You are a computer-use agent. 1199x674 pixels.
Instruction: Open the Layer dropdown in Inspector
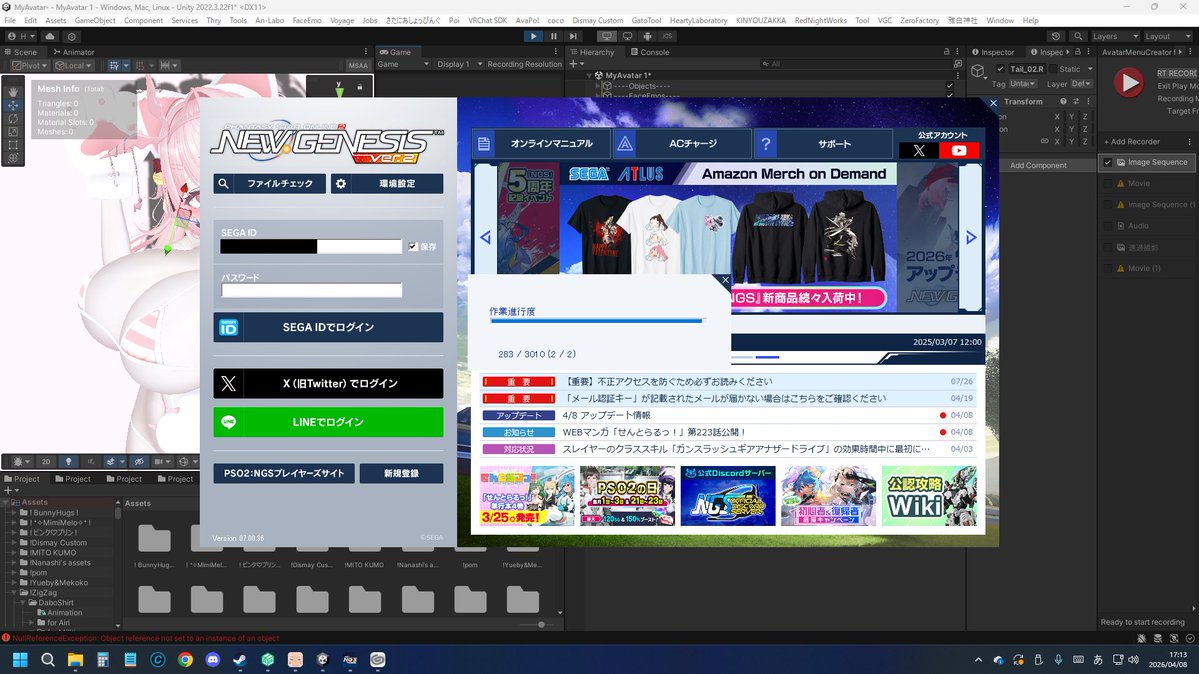pyautogui.click(x=1081, y=83)
